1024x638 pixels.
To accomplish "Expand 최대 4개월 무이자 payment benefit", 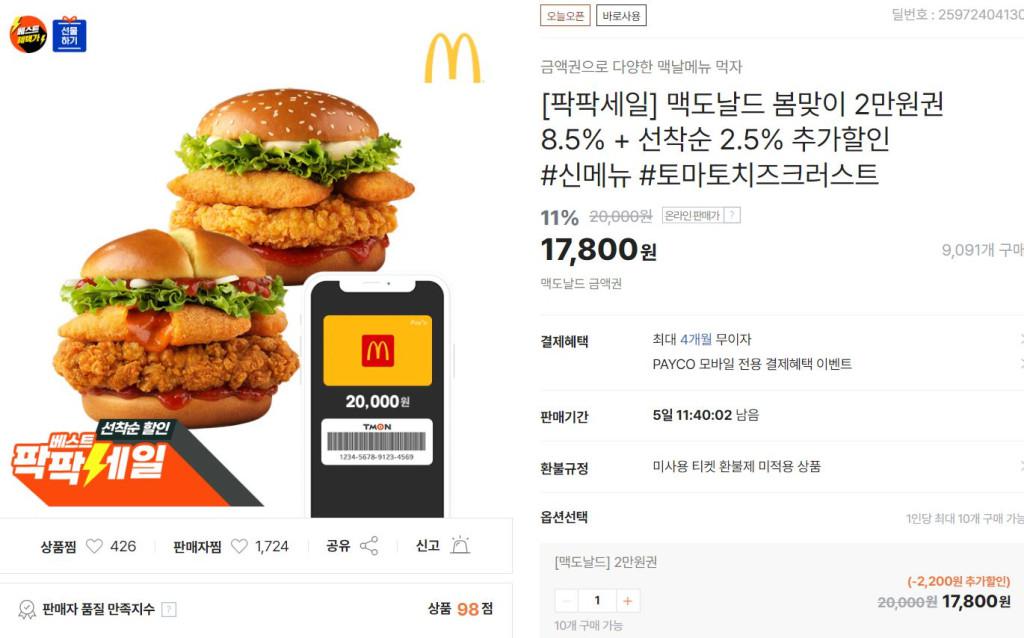I will coord(1021,339).
